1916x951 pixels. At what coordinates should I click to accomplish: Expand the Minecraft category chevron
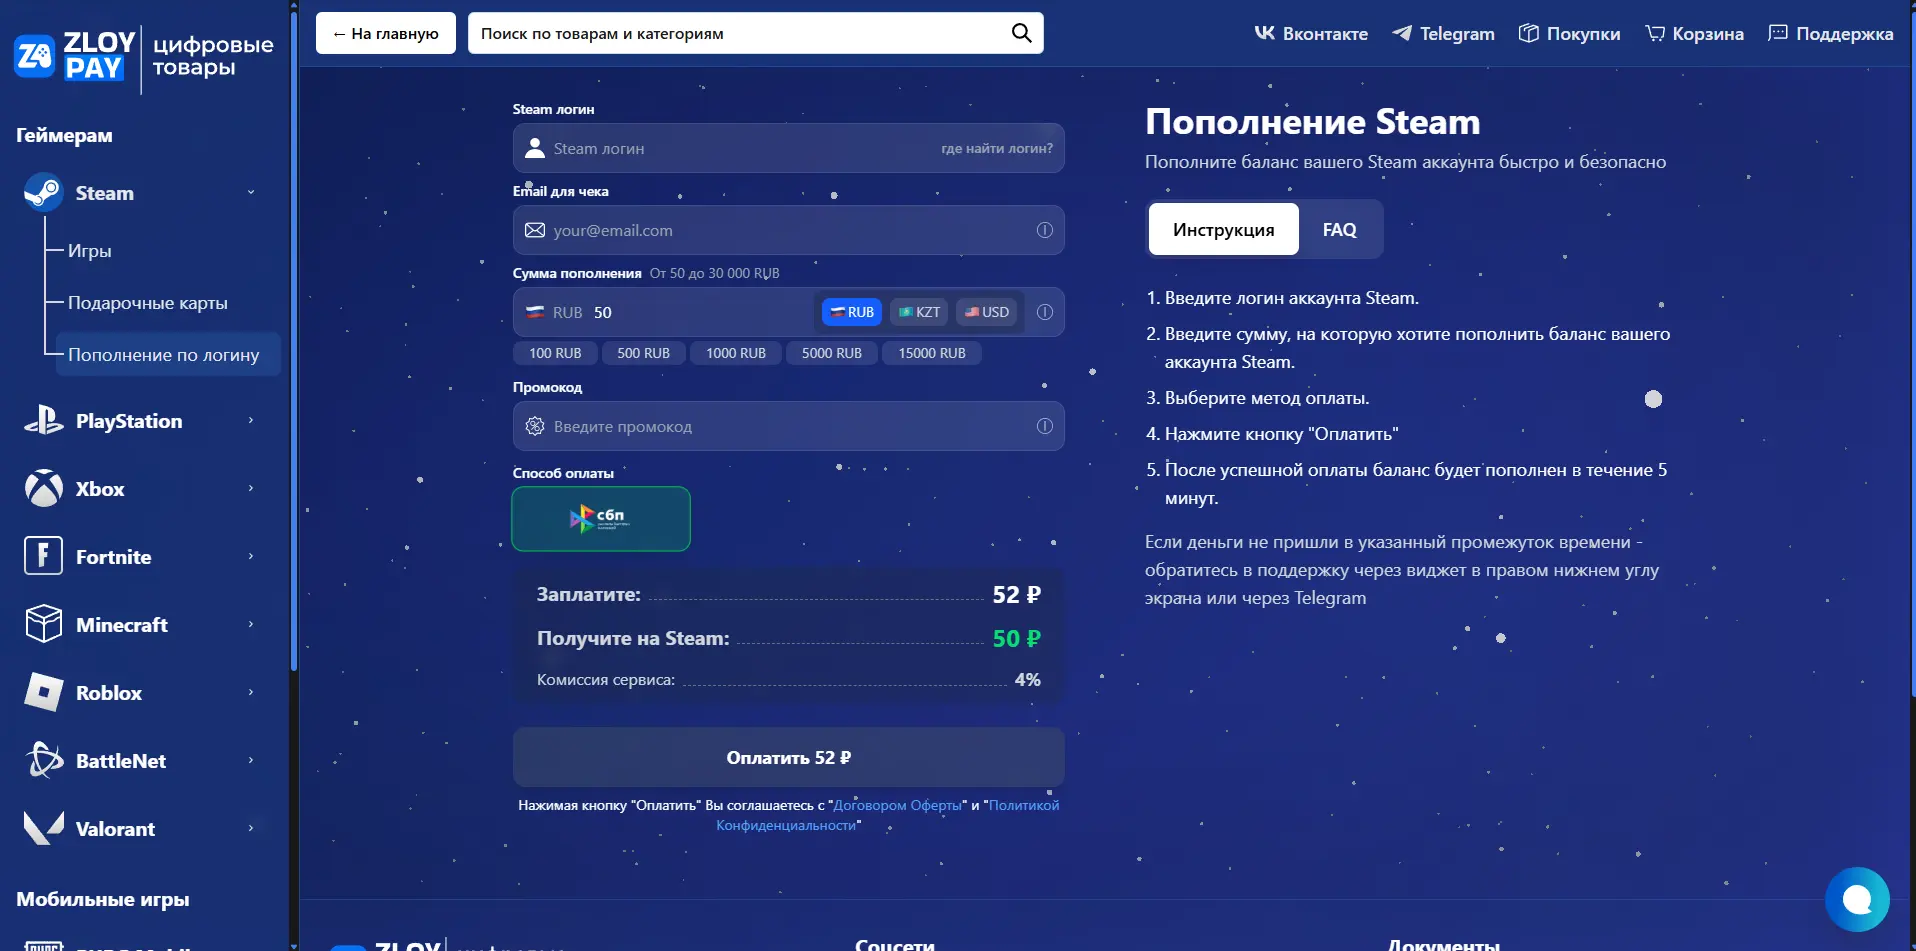pyautogui.click(x=251, y=624)
